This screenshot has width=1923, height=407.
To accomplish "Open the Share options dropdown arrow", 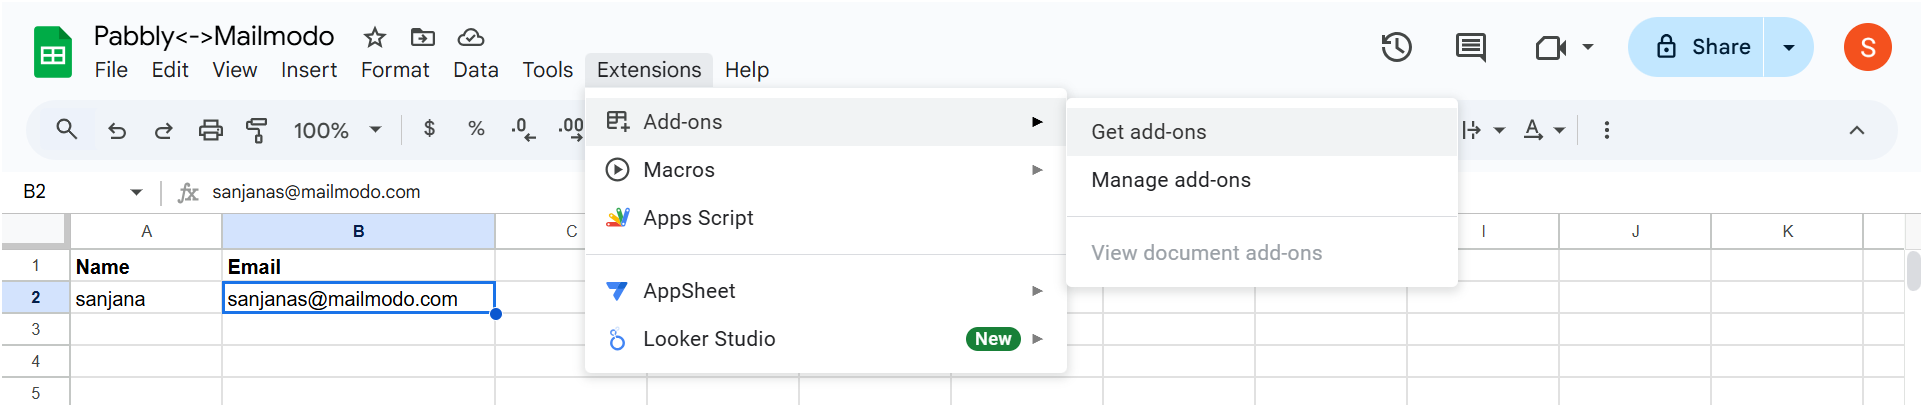I will [1788, 47].
